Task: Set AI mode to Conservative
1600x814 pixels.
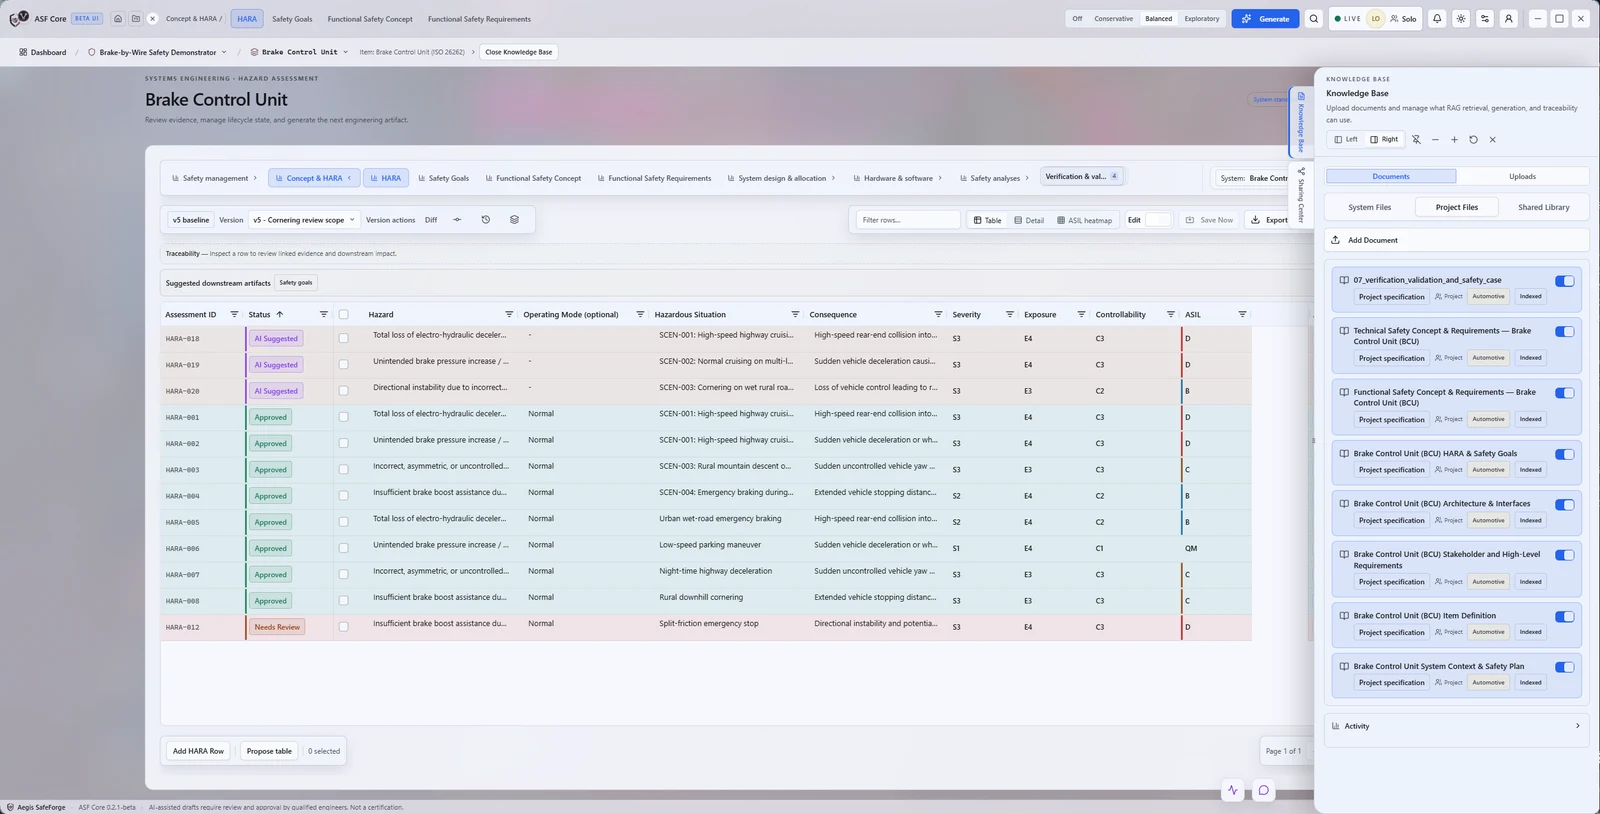Action: point(1113,19)
